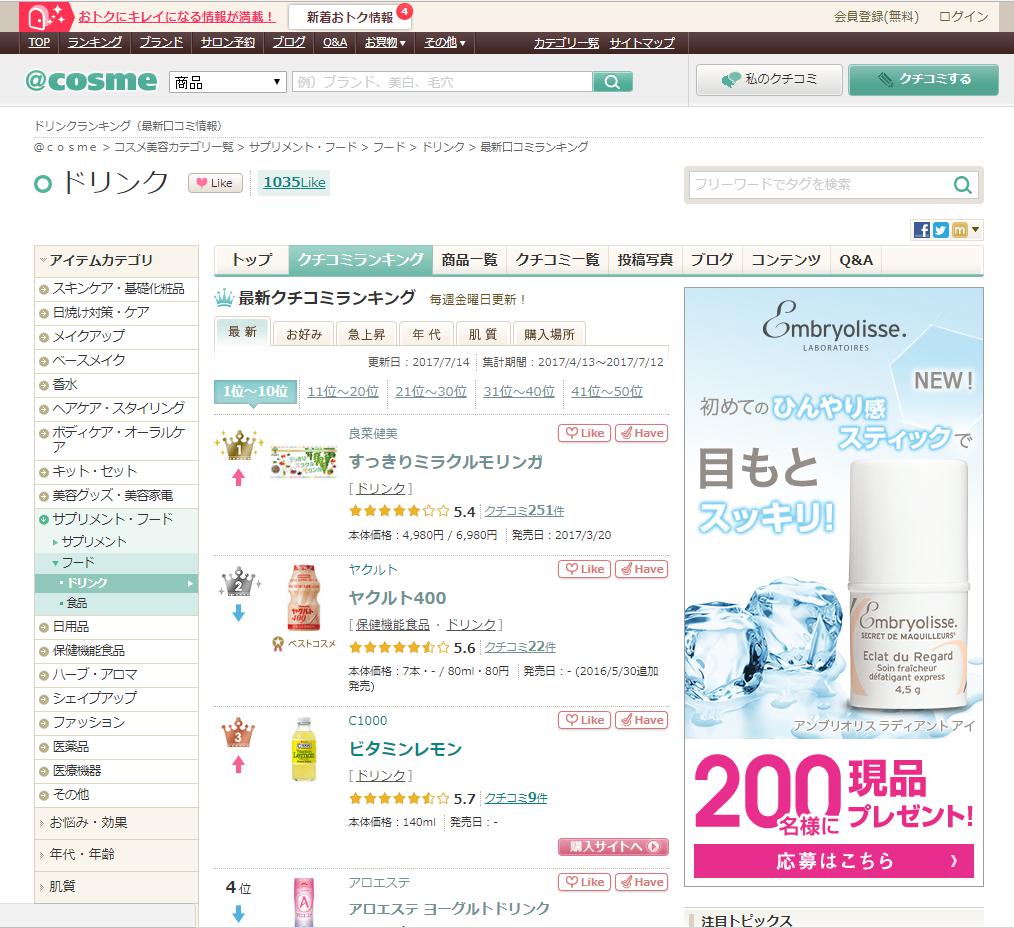
Task: Switch to the 商品一覧 tab
Action: 469,260
